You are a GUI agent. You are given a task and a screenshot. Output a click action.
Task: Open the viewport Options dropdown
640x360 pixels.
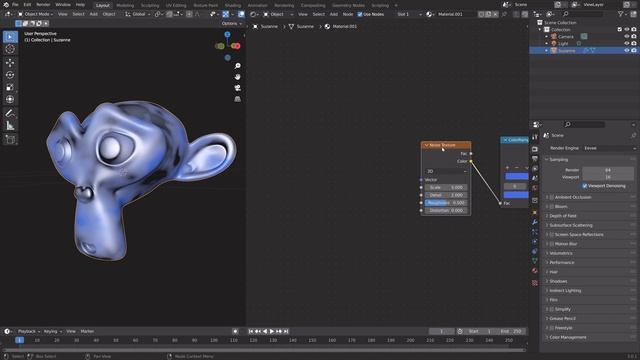click(x=231, y=24)
